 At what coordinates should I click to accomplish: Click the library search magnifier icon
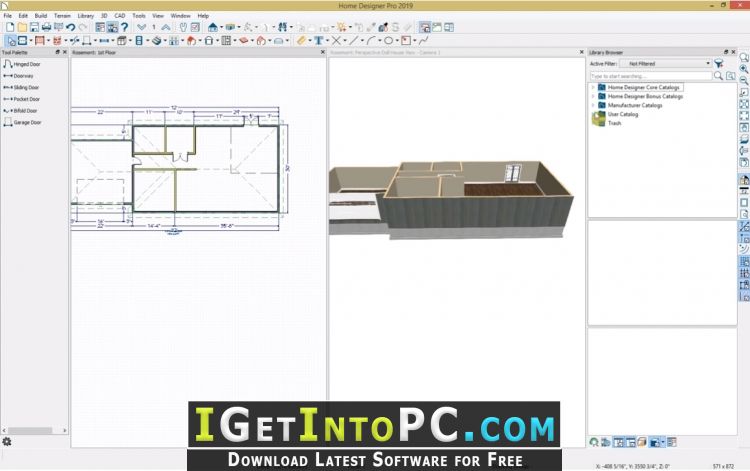(x=718, y=76)
